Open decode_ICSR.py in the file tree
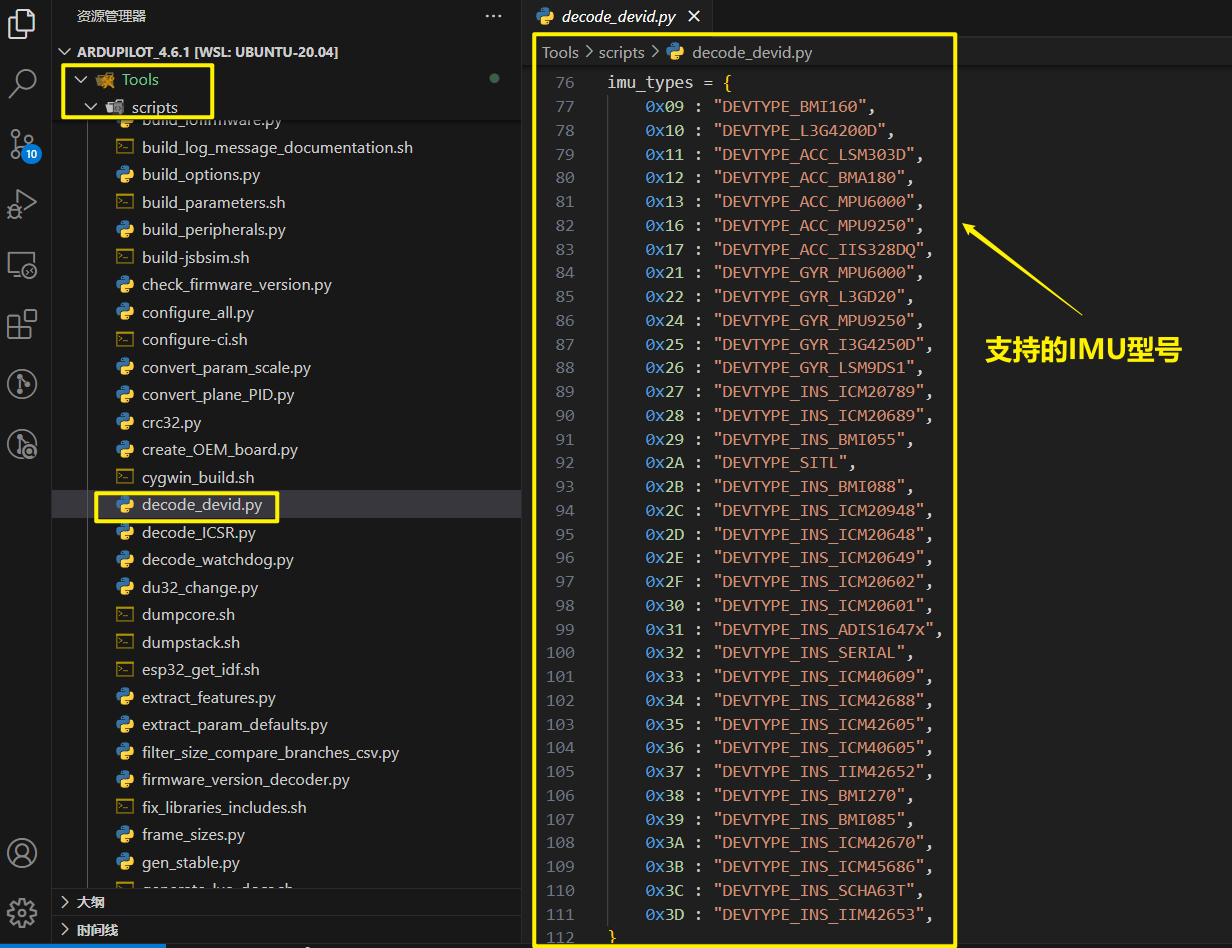1232x948 pixels. [198, 532]
